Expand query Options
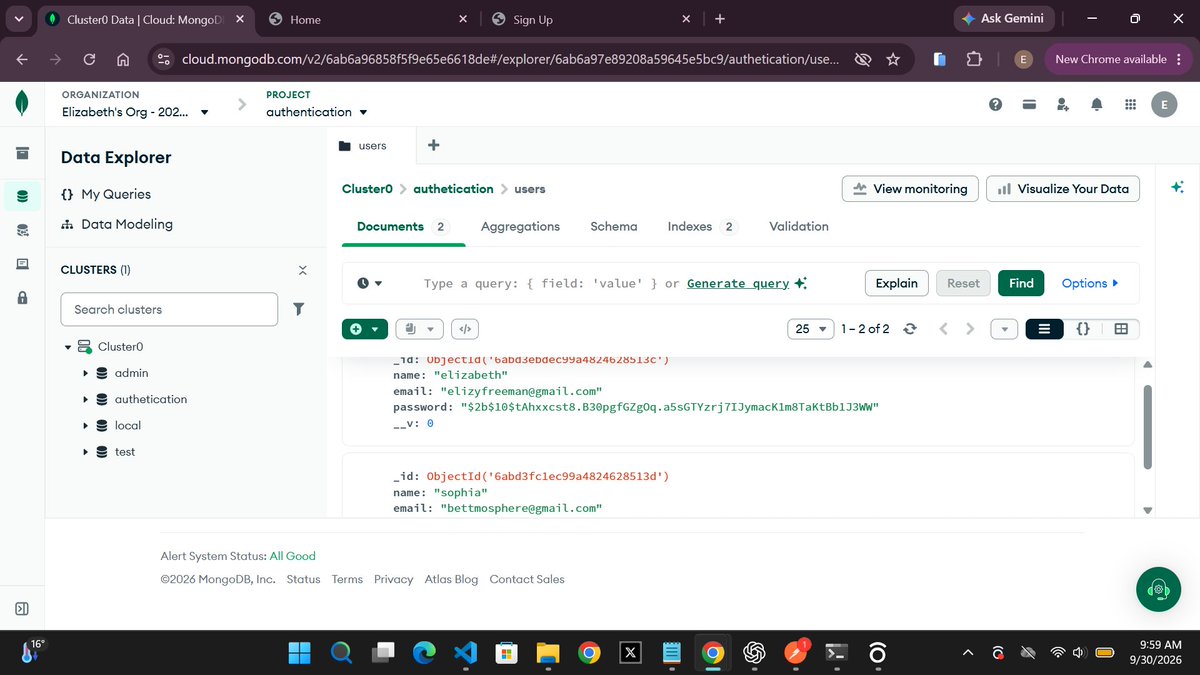The height and width of the screenshot is (675, 1200). [x=1090, y=283]
